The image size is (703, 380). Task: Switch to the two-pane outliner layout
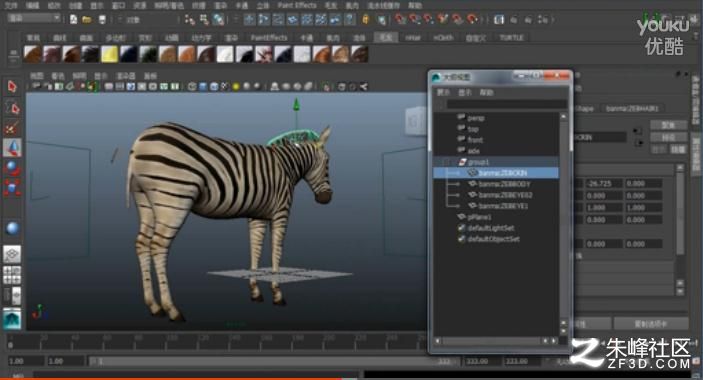click(12, 296)
